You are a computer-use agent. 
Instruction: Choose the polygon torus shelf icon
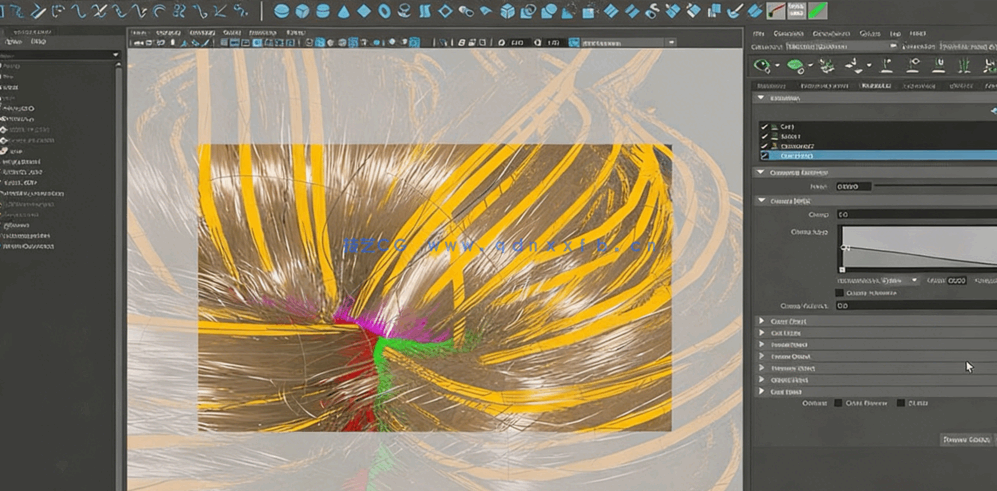coord(384,11)
